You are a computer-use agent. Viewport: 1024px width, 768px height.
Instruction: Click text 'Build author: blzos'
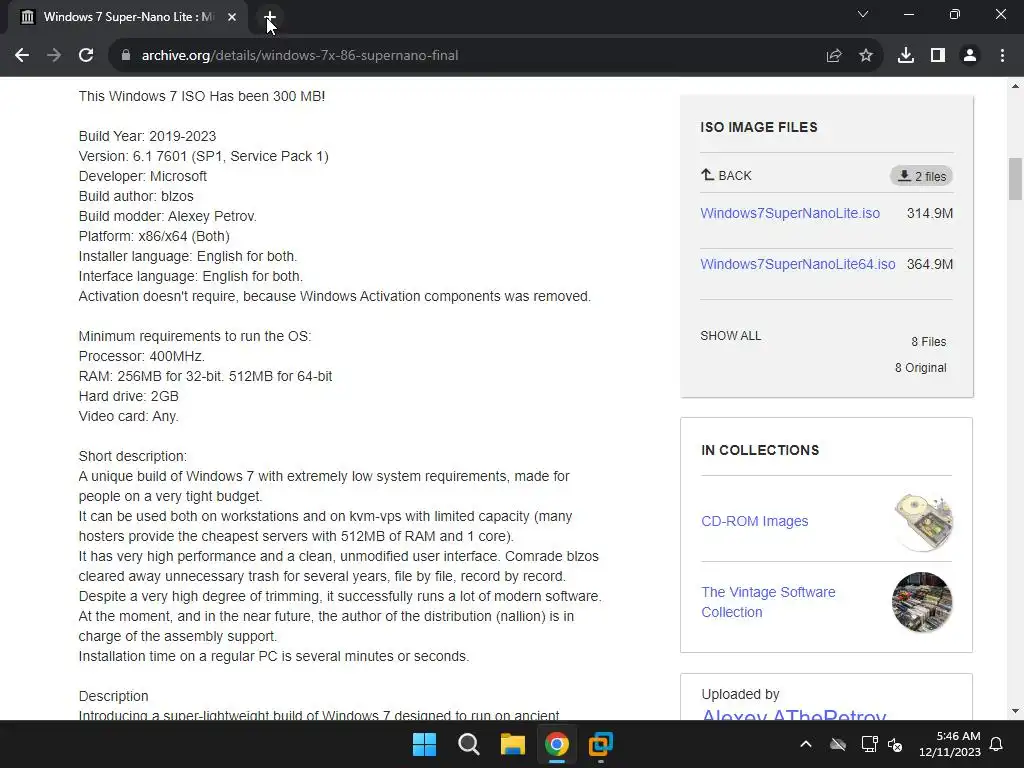coord(136,196)
